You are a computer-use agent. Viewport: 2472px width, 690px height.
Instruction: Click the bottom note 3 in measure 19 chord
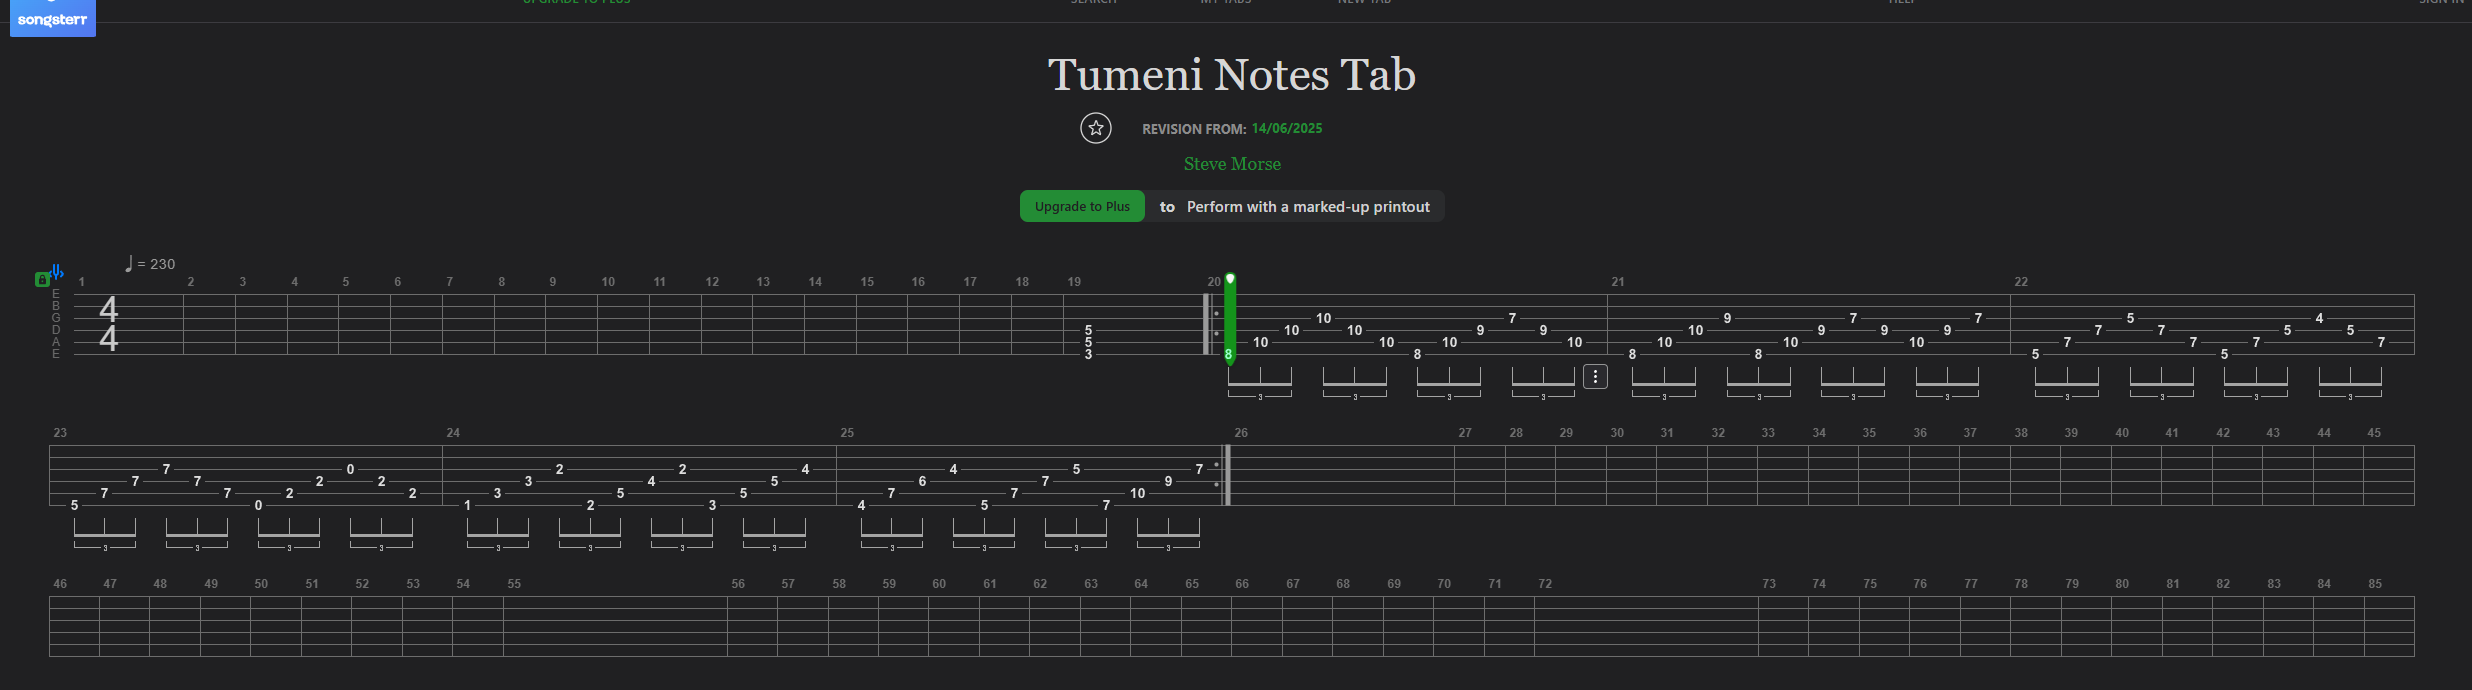[1089, 354]
